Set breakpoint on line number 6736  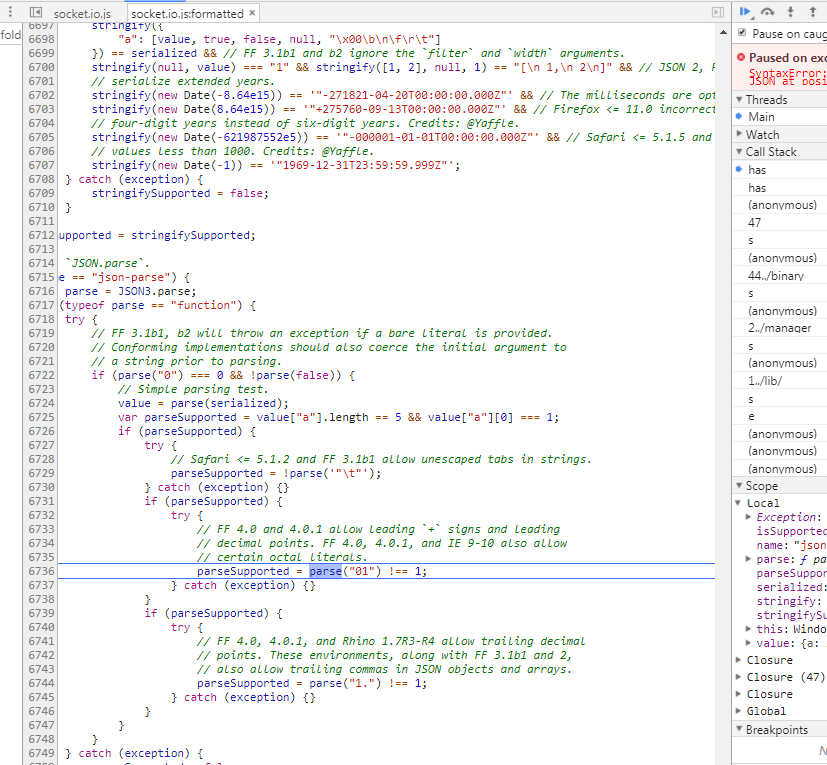click(x=41, y=571)
